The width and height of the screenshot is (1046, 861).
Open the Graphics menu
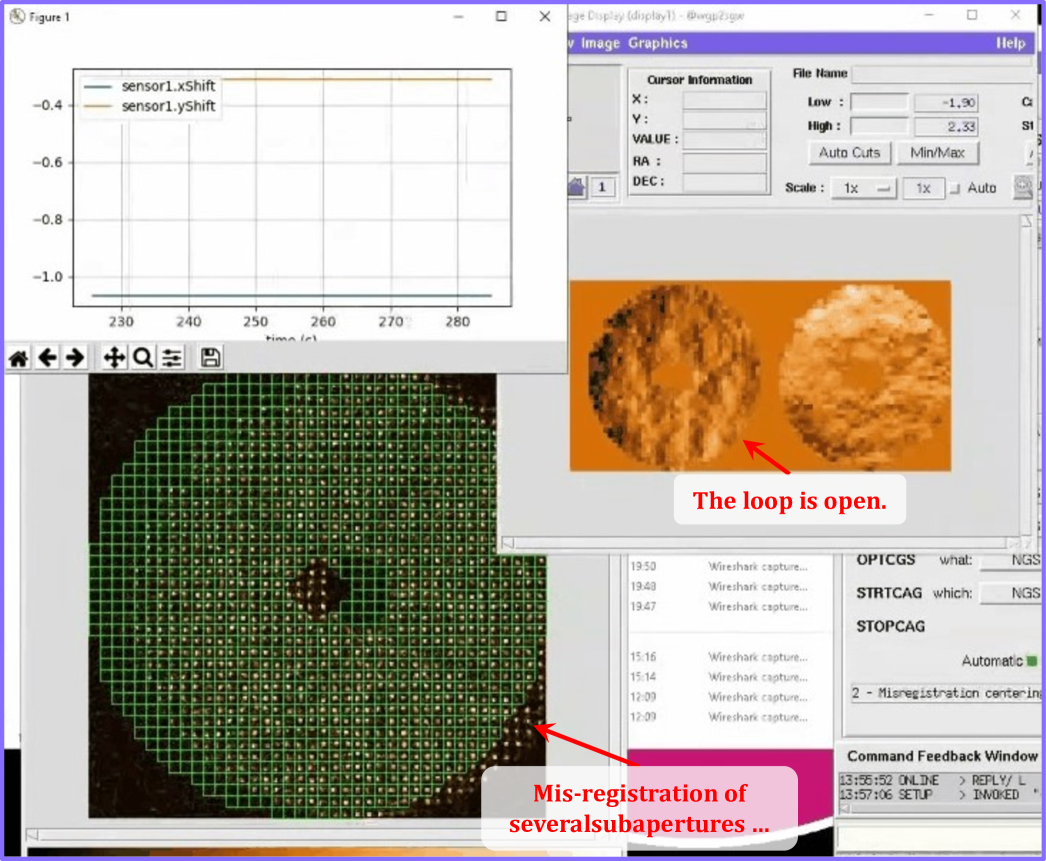(657, 43)
